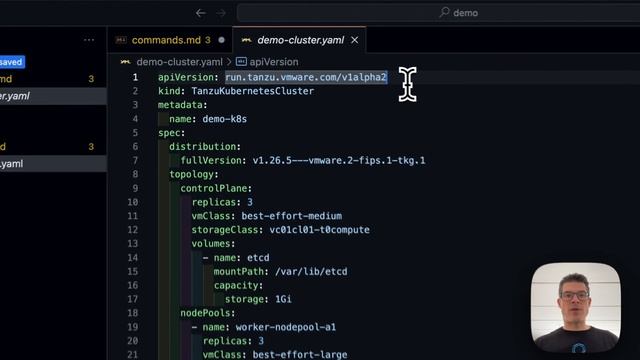Screen dimensions: 640x360
Task: Click 'replicas: 3' on line 10
Action: (222, 202)
